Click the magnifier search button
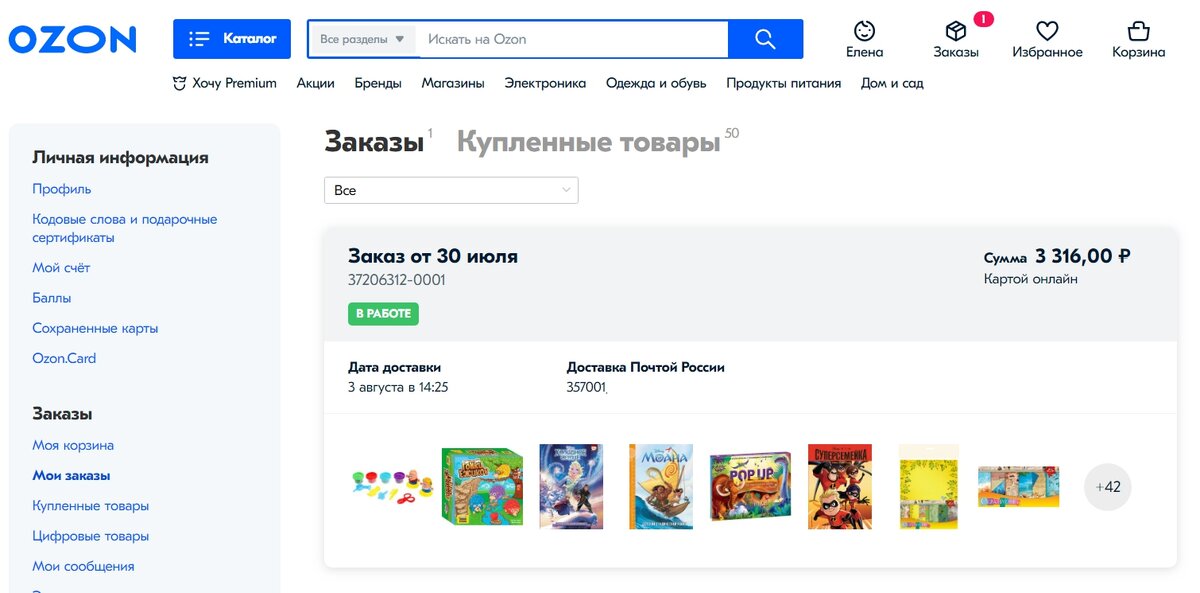Image resolution: width=1200 pixels, height=593 pixels. pyautogui.click(x=765, y=39)
